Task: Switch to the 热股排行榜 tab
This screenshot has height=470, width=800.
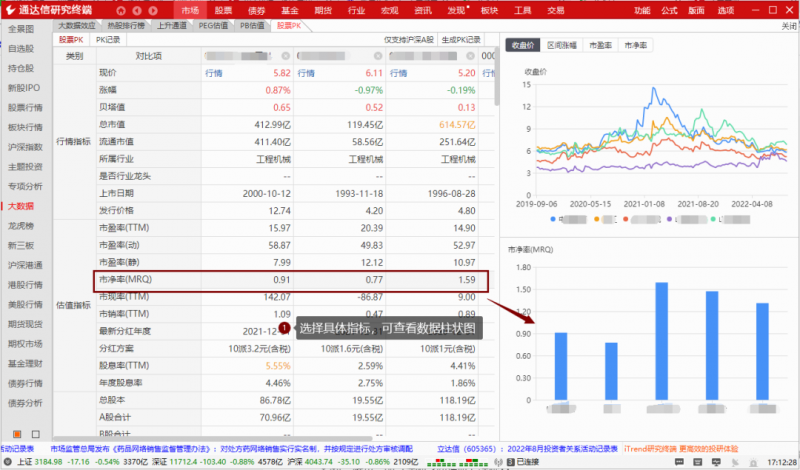Action: tap(126, 26)
